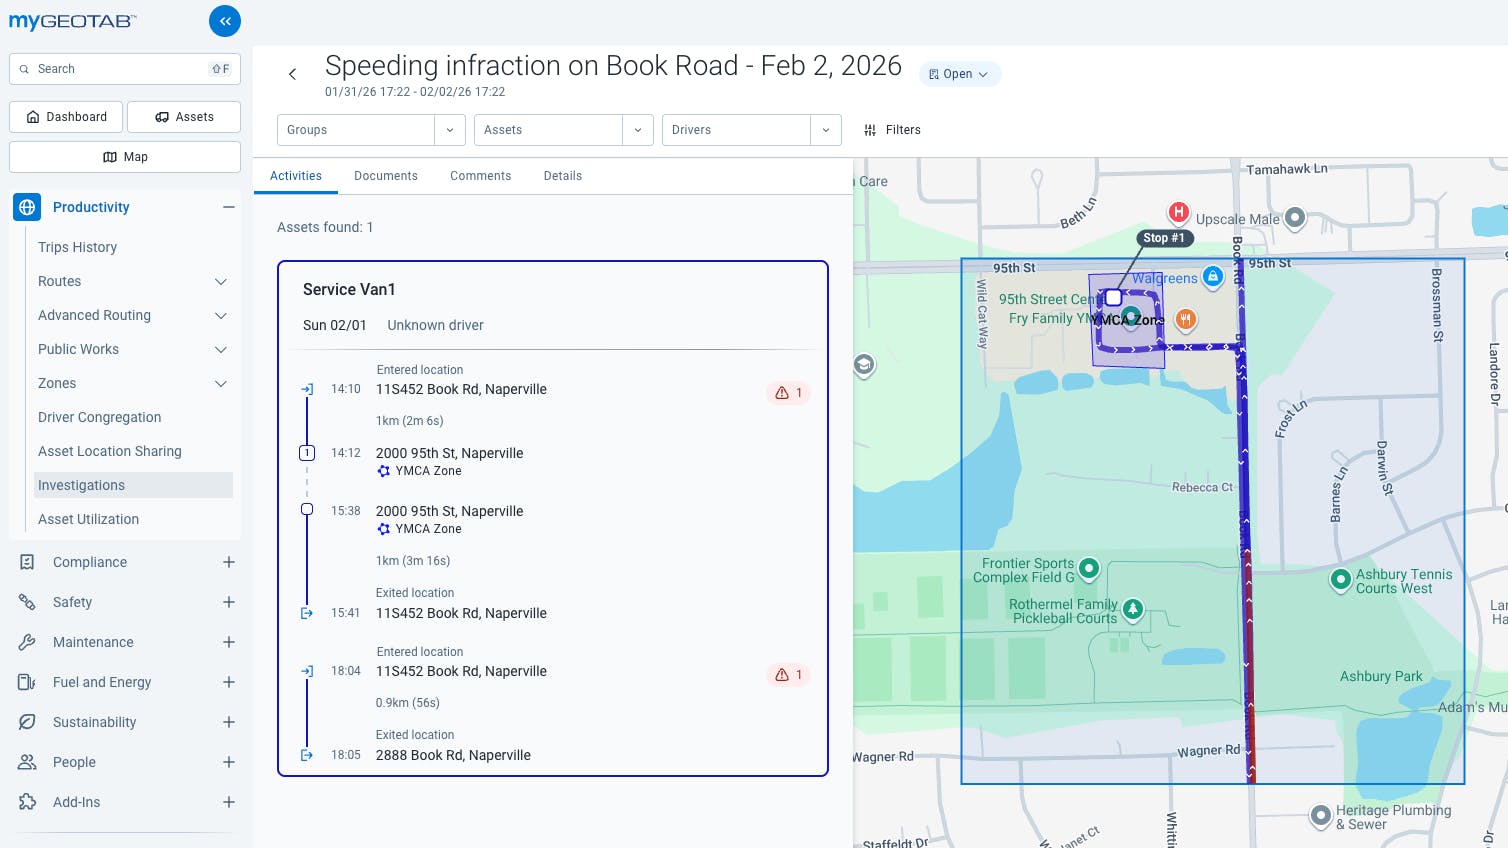Click the Safety section icon
Viewport: 1508px width, 848px height.
[x=27, y=602]
